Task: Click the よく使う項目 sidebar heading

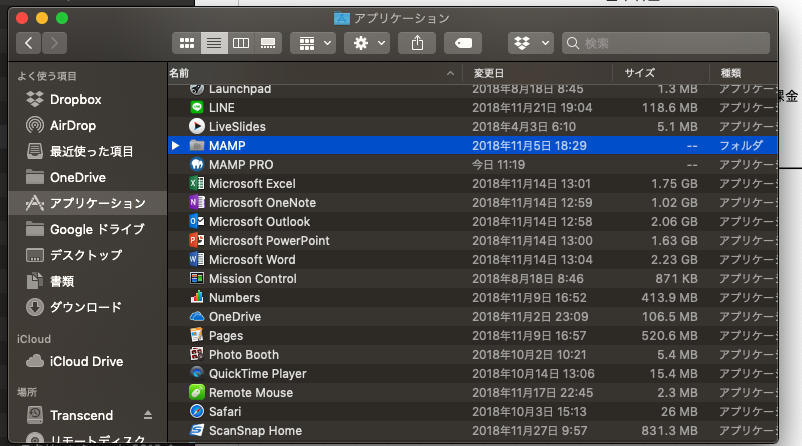Action: tap(47, 76)
